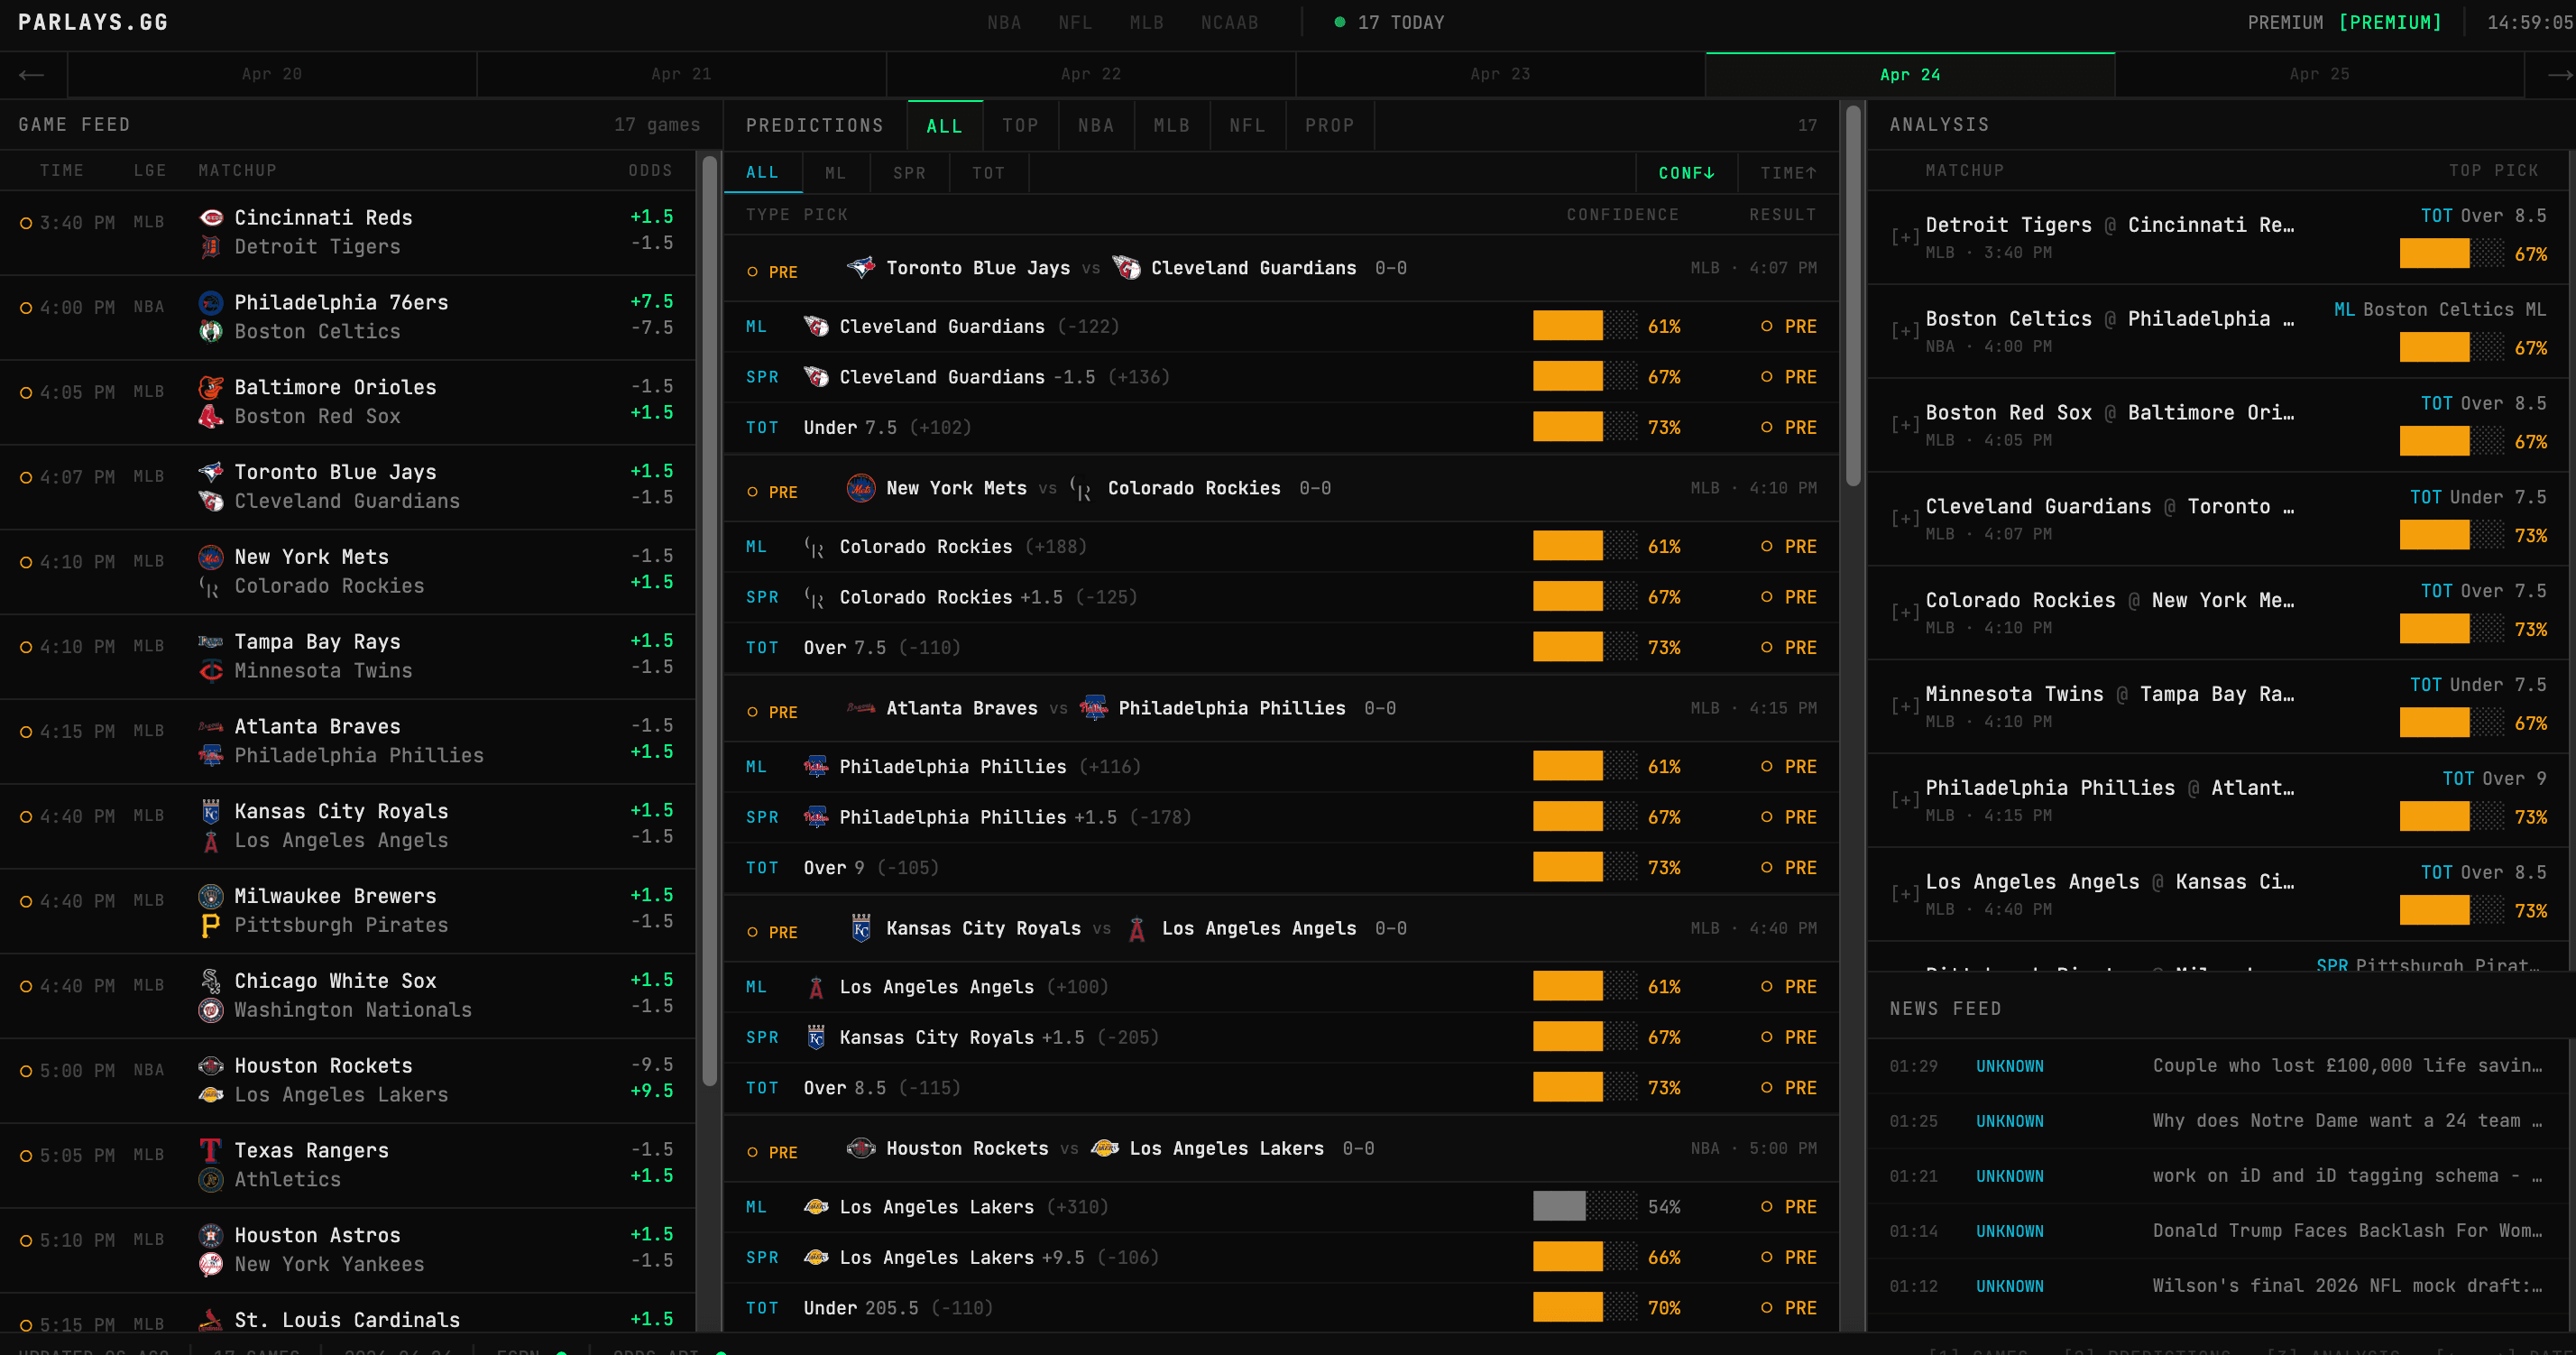Expand Boston Red Sox @ Baltimore analysis row
The height and width of the screenshot is (1355, 2576).
pyautogui.click(x=1904, y=426)
